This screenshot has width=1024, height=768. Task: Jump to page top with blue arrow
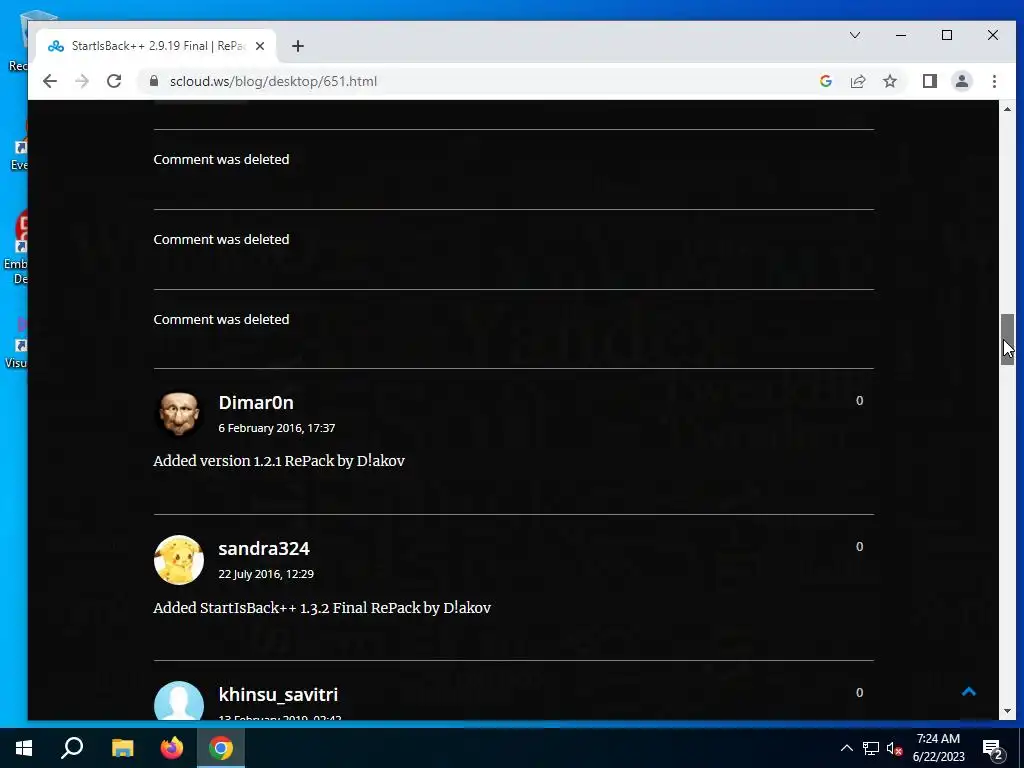pyautogui.click(x=968, y=692)
